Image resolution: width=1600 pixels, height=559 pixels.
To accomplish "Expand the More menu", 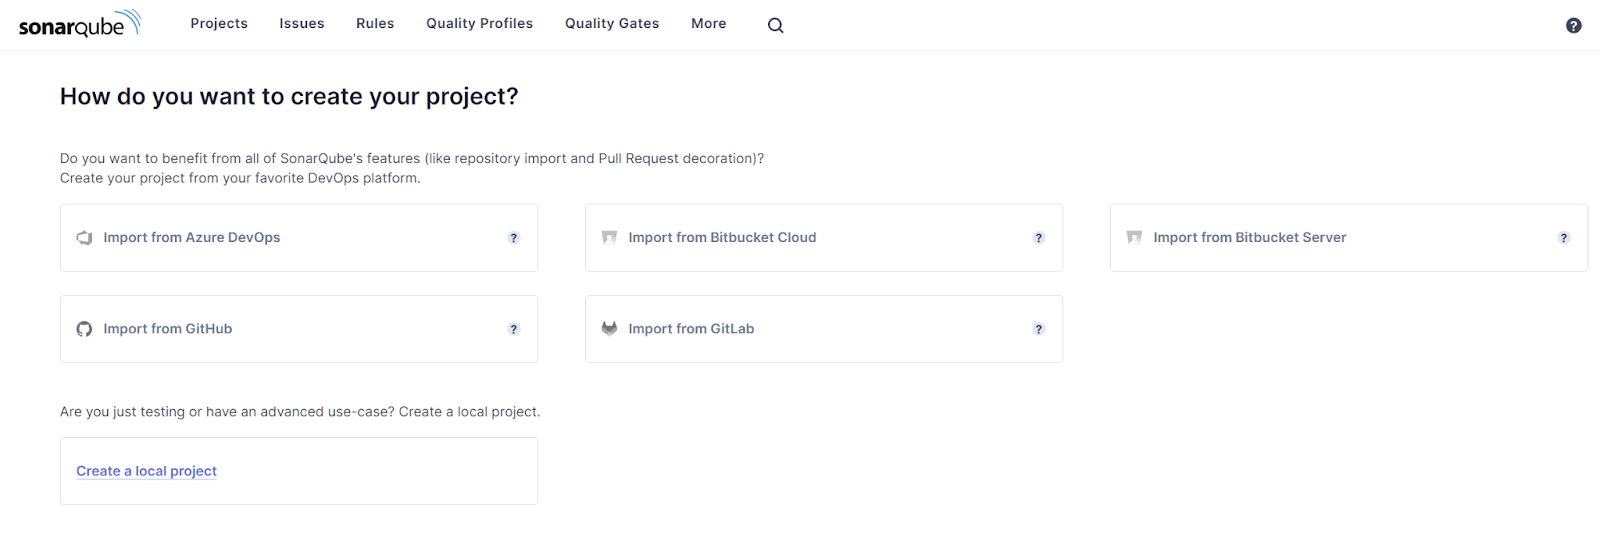I will tap(708, 24).
